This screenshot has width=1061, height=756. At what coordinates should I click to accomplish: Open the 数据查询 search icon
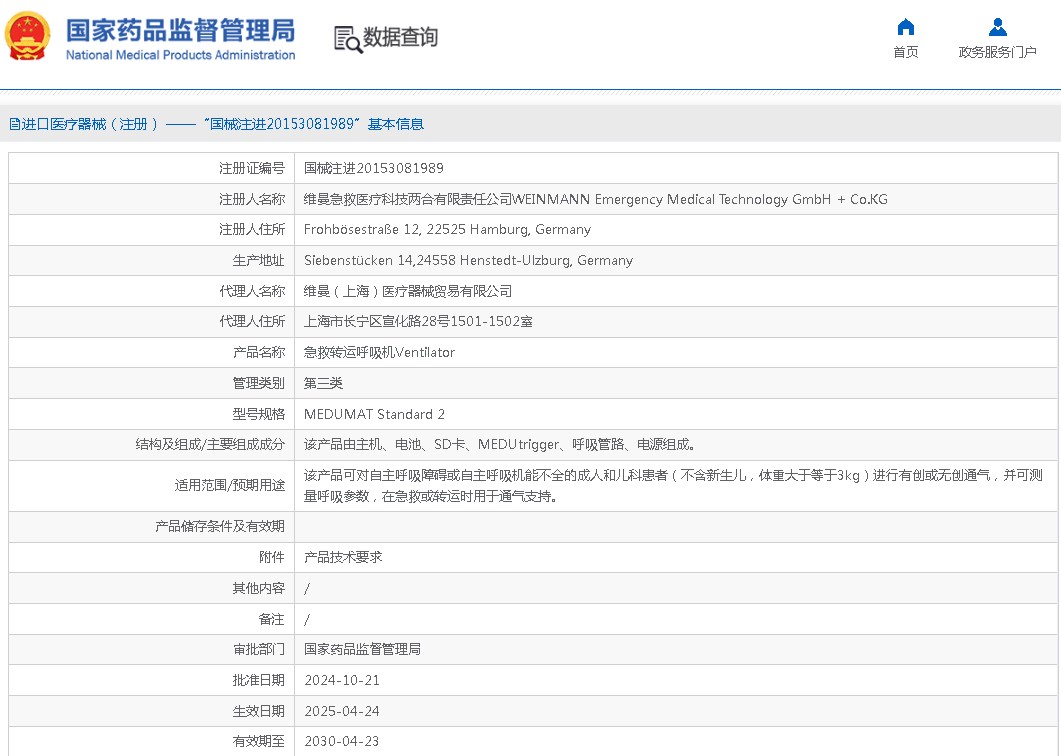click(x=348, y=39)
